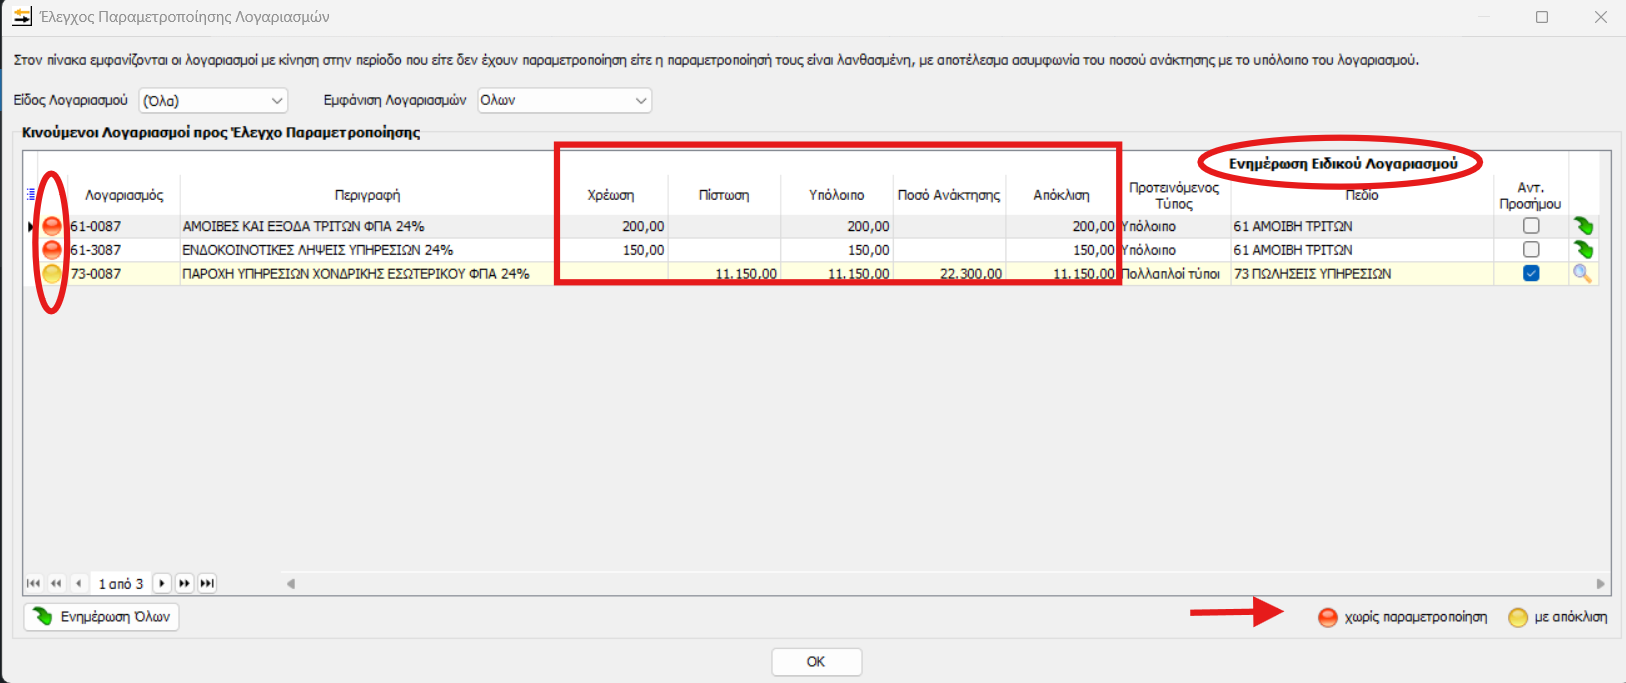This screenshot has width=1626, height=683.
Task: Check Αντ. Προσήμου box for 61-3087
Action: pyautogui.click(x=1531, y=250)
